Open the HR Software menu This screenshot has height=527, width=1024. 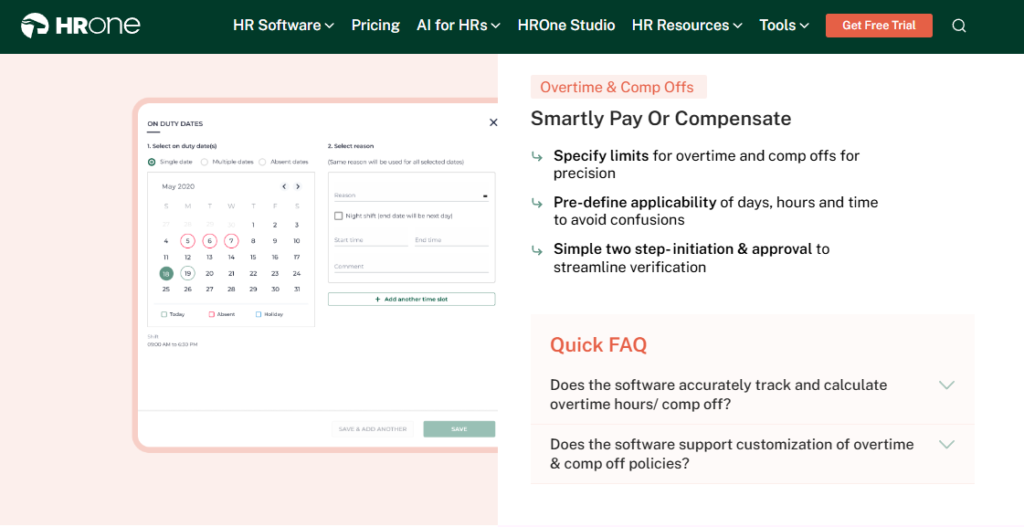[x=283, y=25]
